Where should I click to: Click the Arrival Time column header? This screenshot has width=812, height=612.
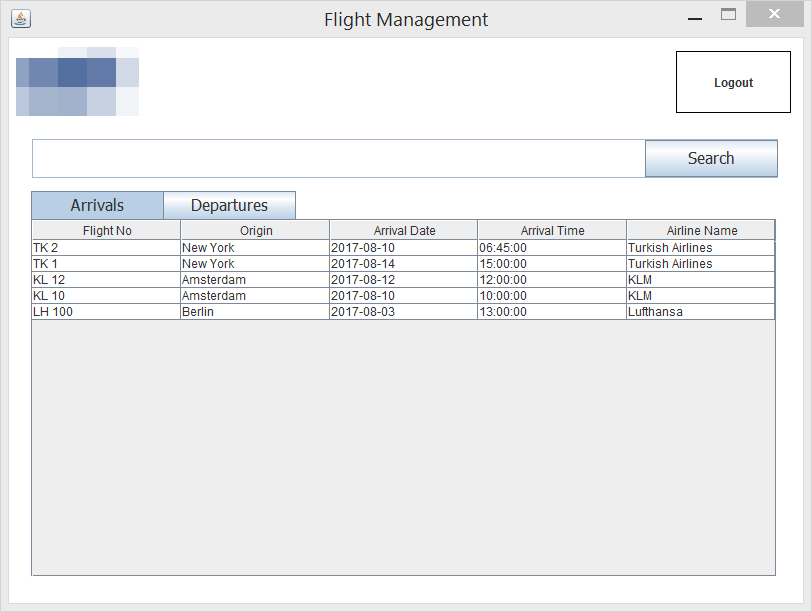551,230
